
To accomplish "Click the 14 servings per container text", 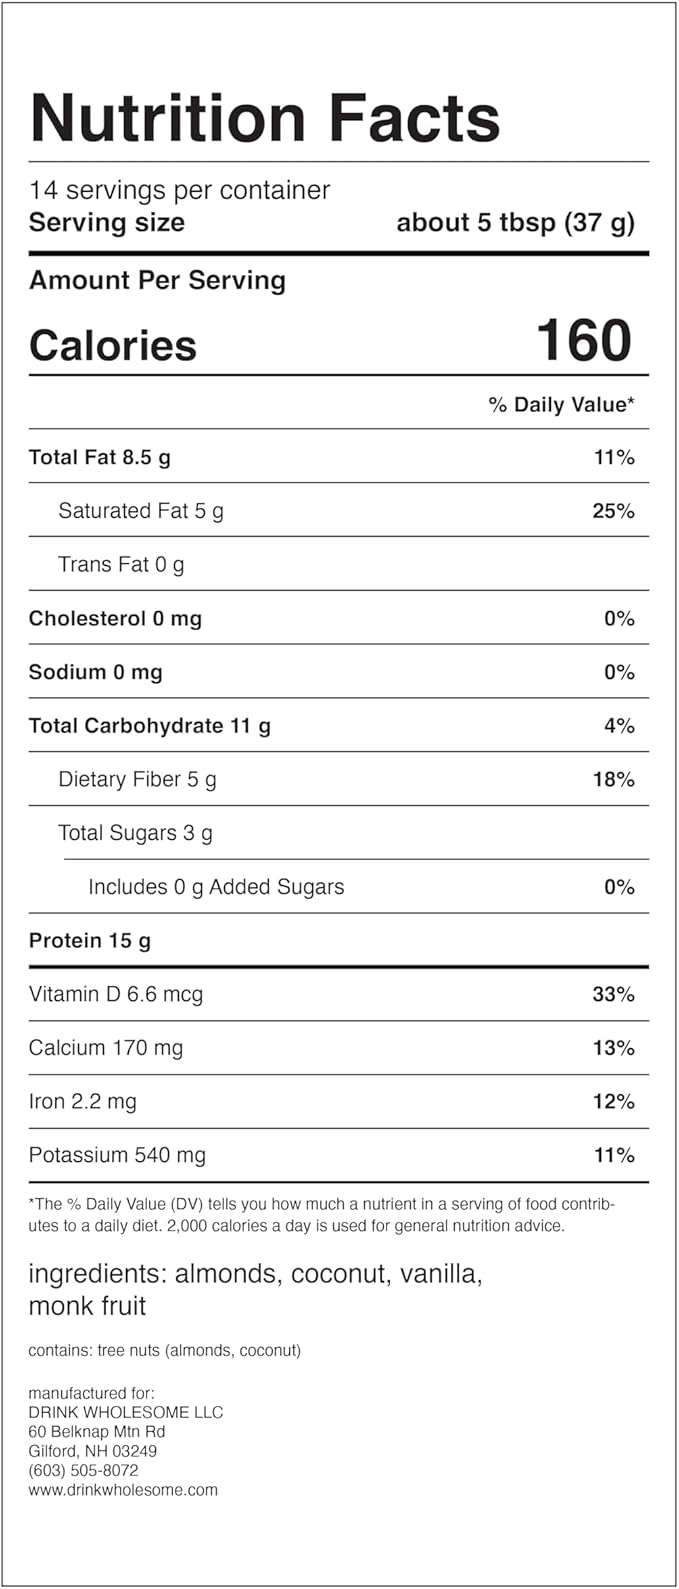I will (179, 190).
